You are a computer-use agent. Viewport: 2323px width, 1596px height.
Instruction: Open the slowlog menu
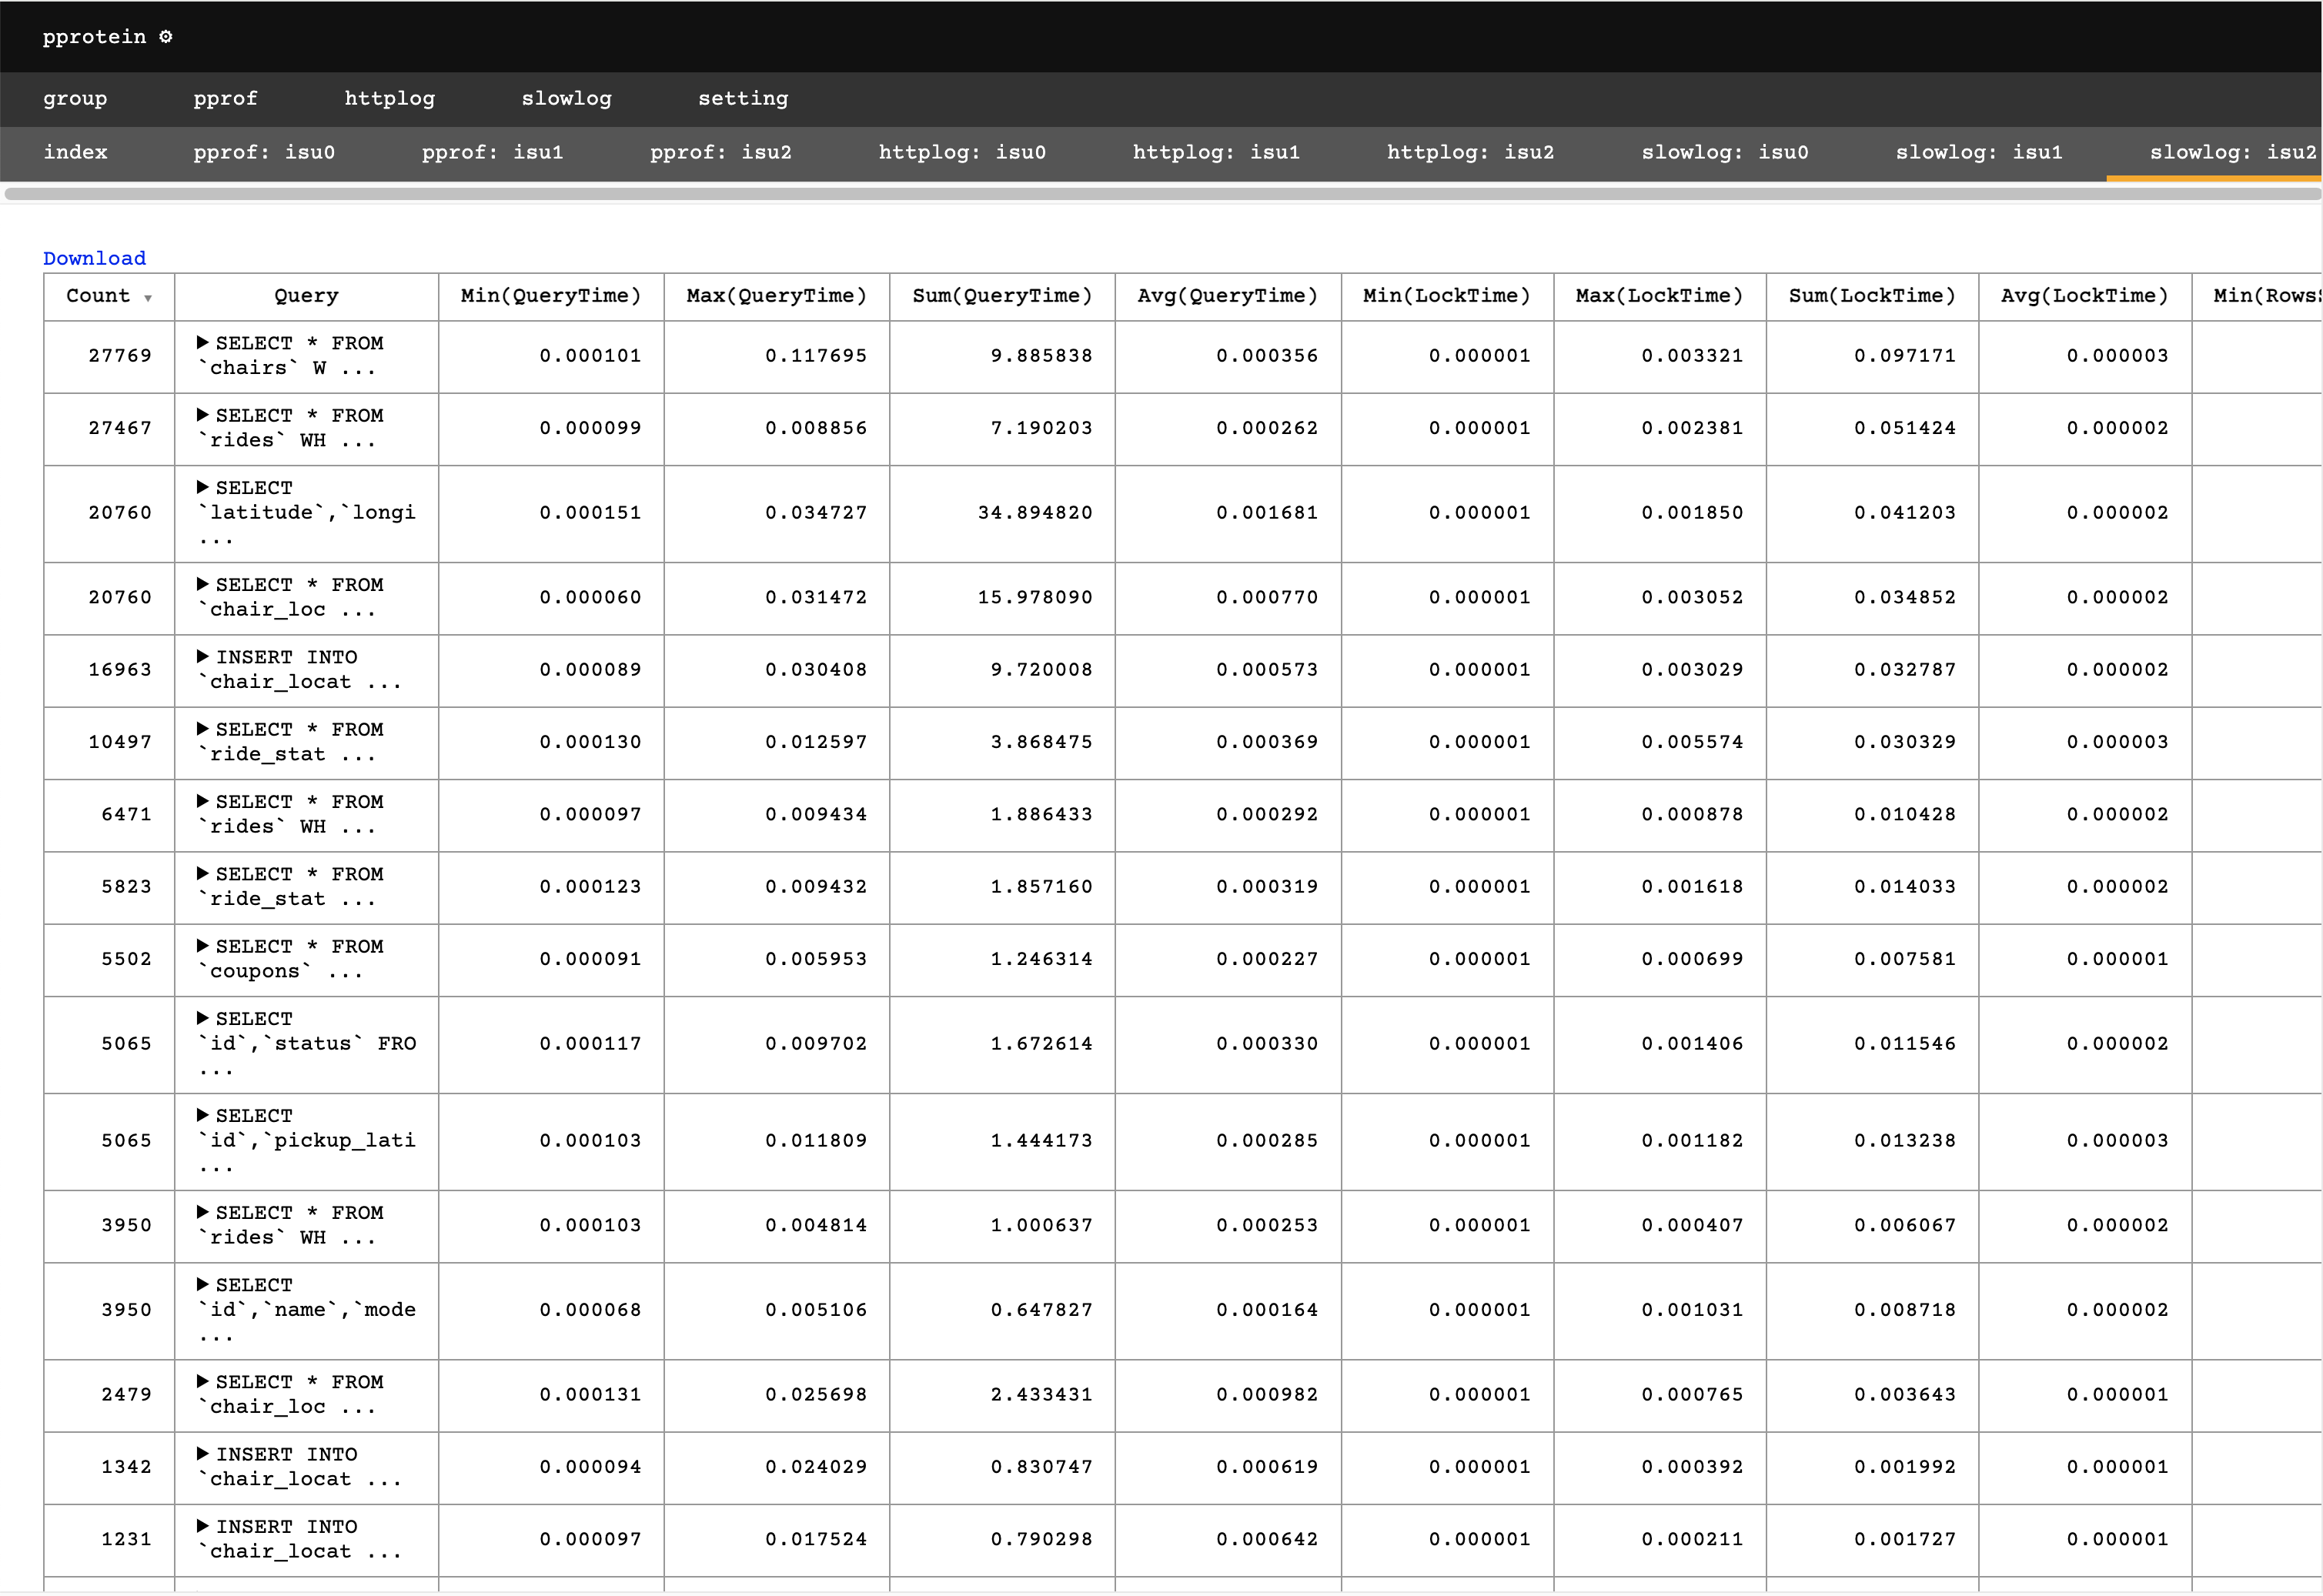[x=566, y=98]
